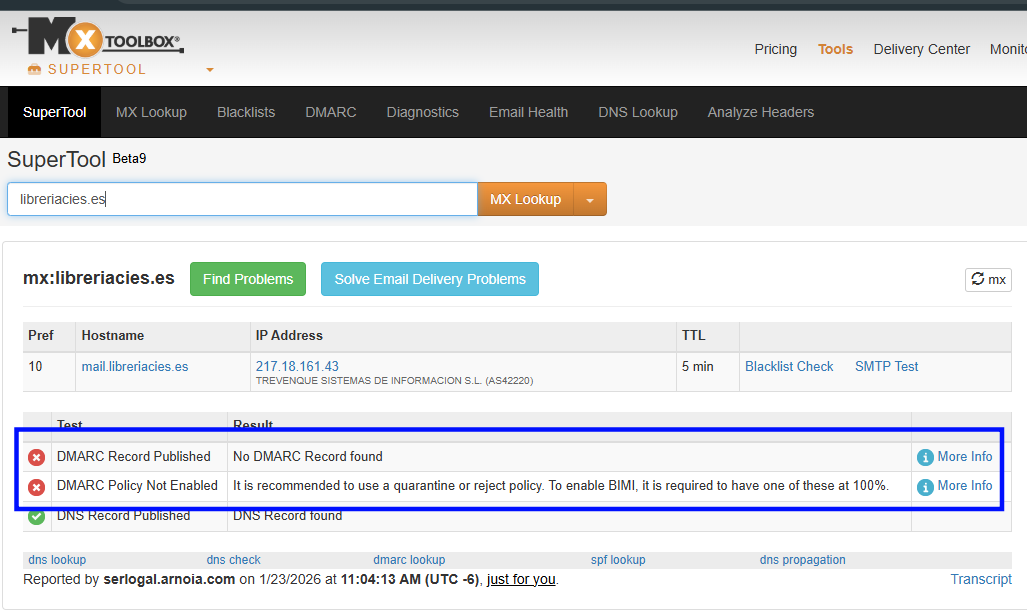Select the SuperTool tab
This screenshot has width=1027, height=613.
pos(54,112)
